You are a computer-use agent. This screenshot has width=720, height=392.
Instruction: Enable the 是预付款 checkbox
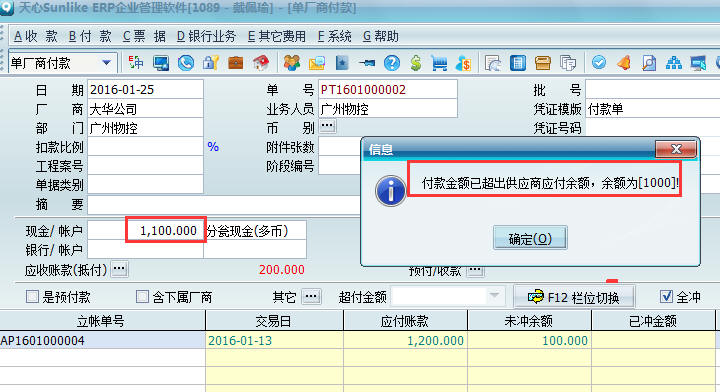pos(32,297)
